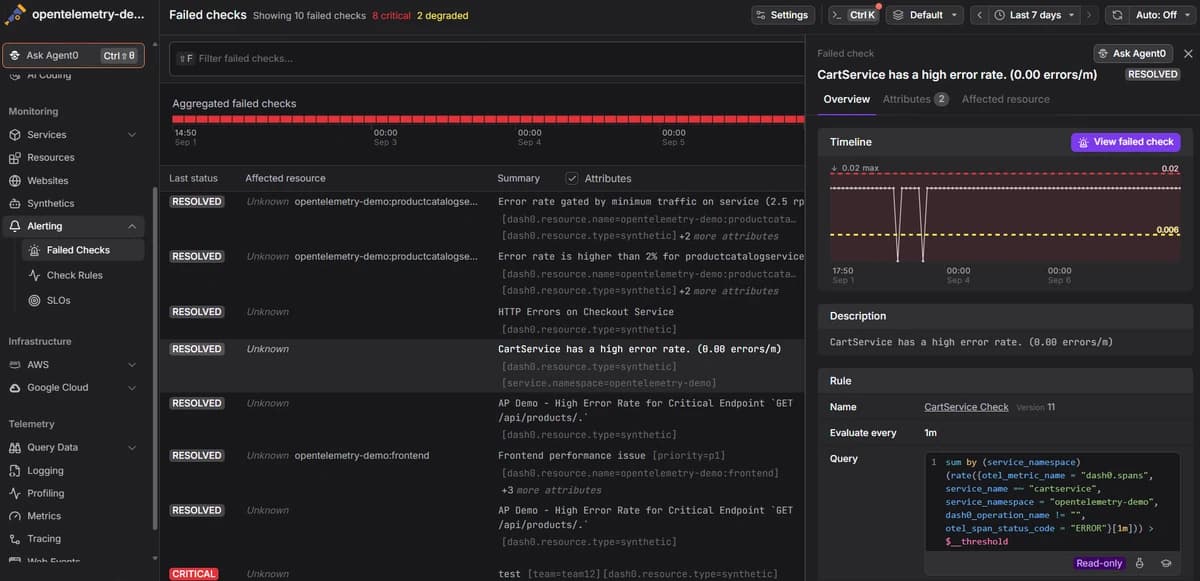The image size is (1200, 581).
Task: Click the CRITICAL status badge for test row
Action: coord(194,574)
